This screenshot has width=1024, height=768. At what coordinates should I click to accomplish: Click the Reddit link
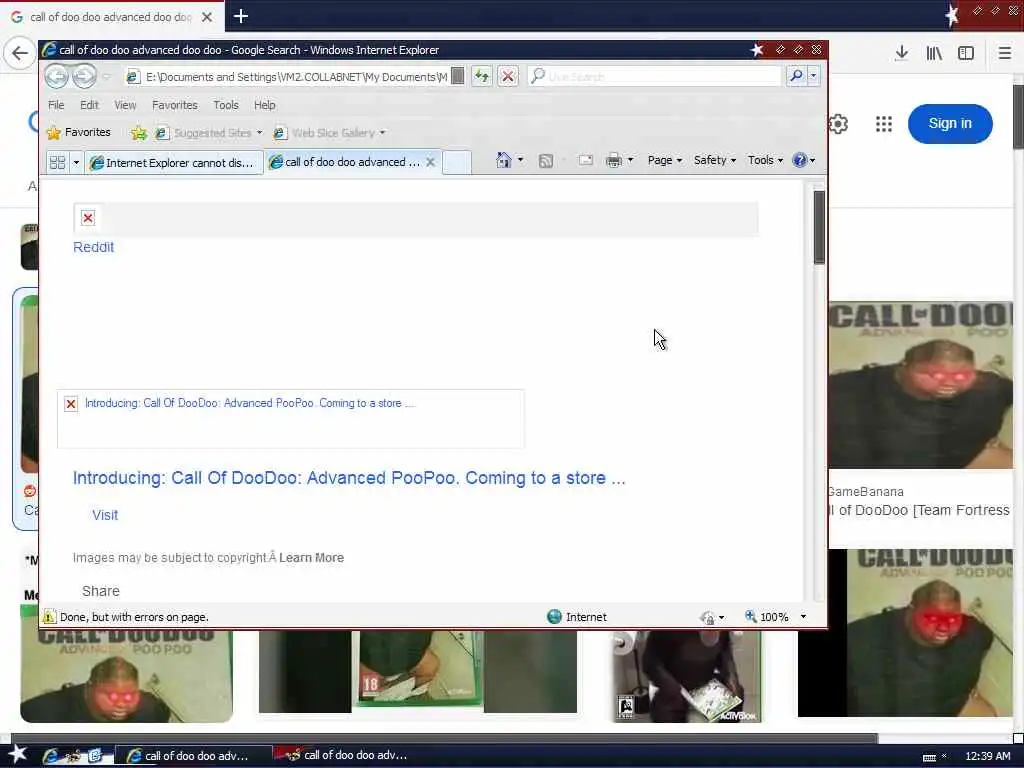tap(93, 247)
